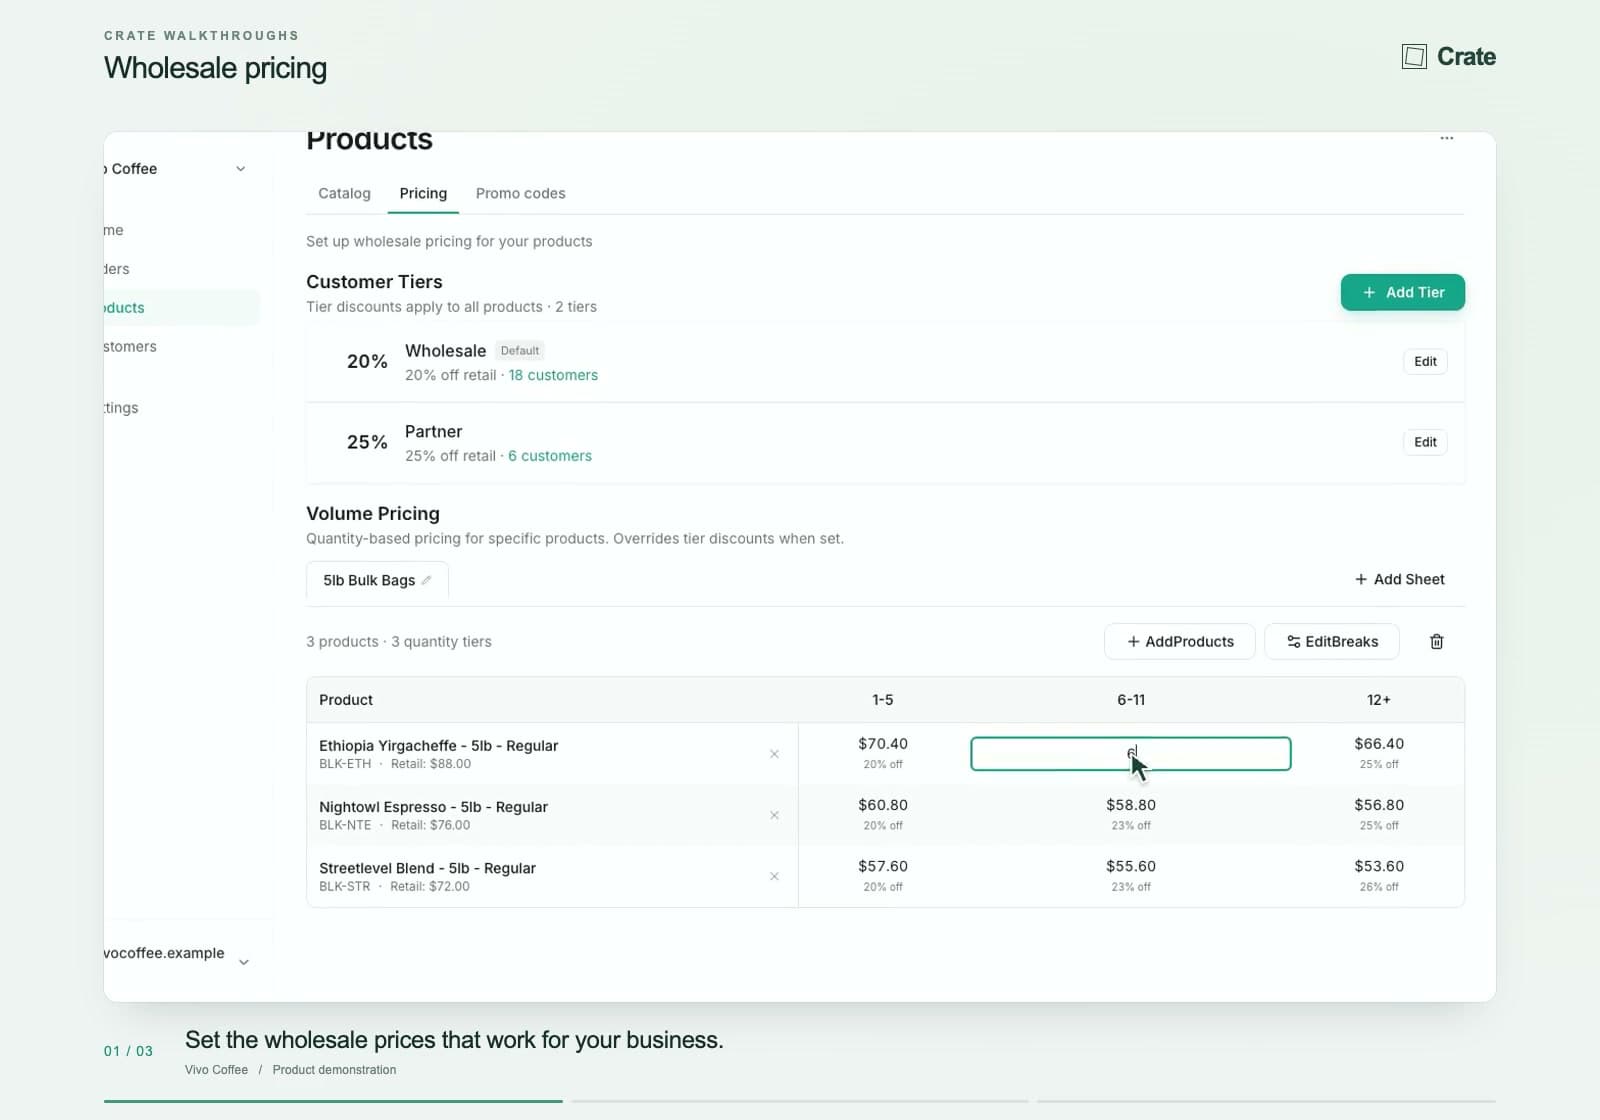The width and height of the screenshot is (1600, 1120).
Task: Click Add Sheet
Action: pos(1399,579)
